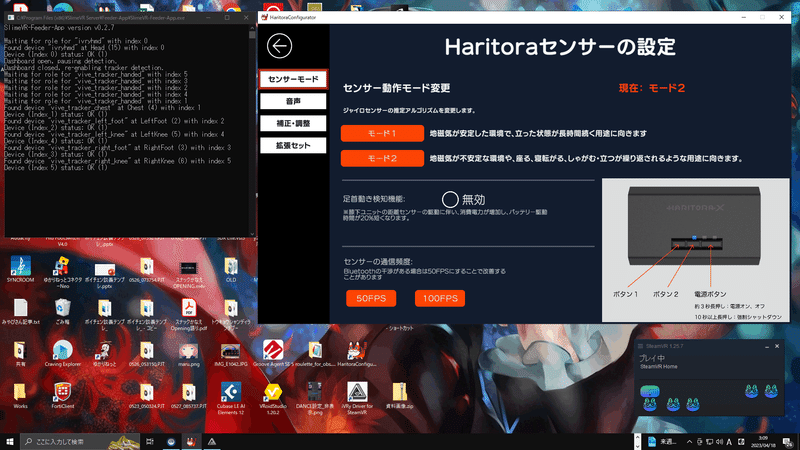Open ゆかりねっと desktop shortcut
Image resolution: width=800 pixels, height=450 pixels.
click(105, 354)
